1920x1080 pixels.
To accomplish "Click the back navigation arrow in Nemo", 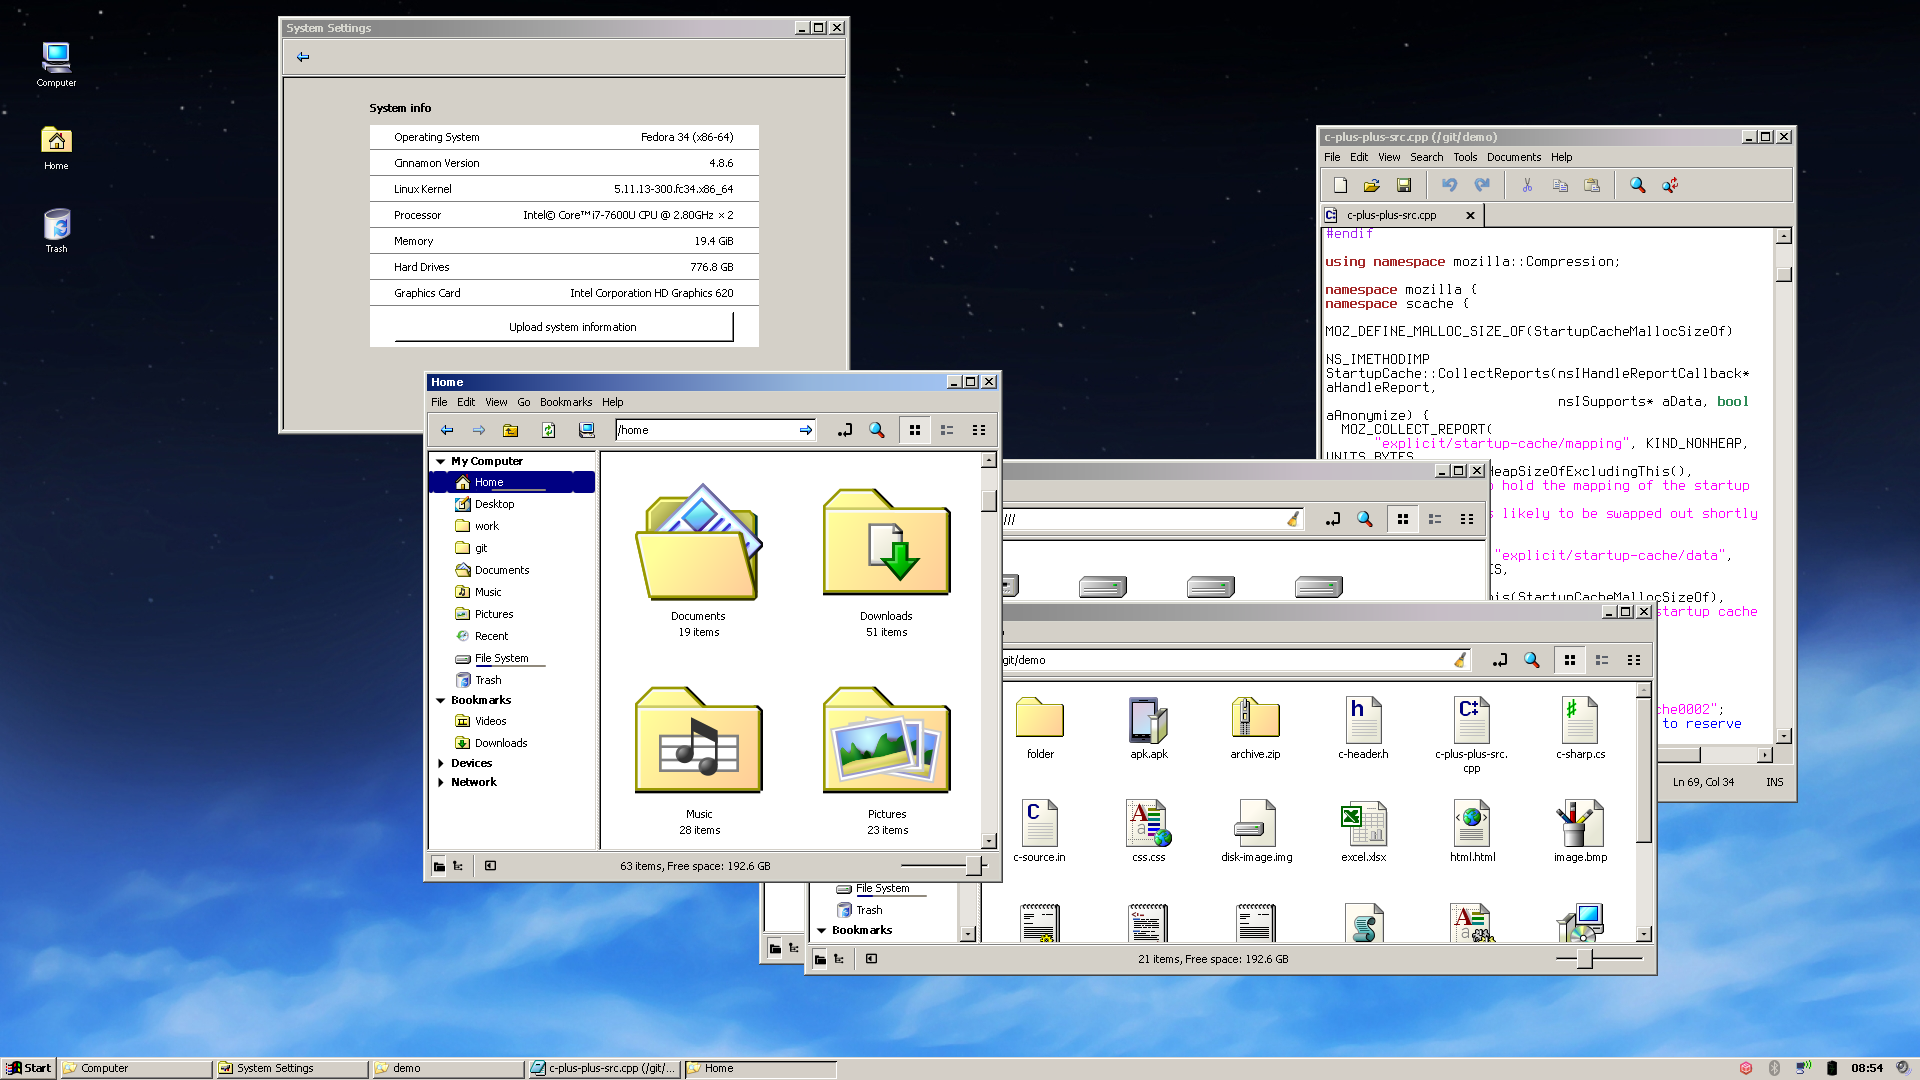I will click(x=447, y=430).
